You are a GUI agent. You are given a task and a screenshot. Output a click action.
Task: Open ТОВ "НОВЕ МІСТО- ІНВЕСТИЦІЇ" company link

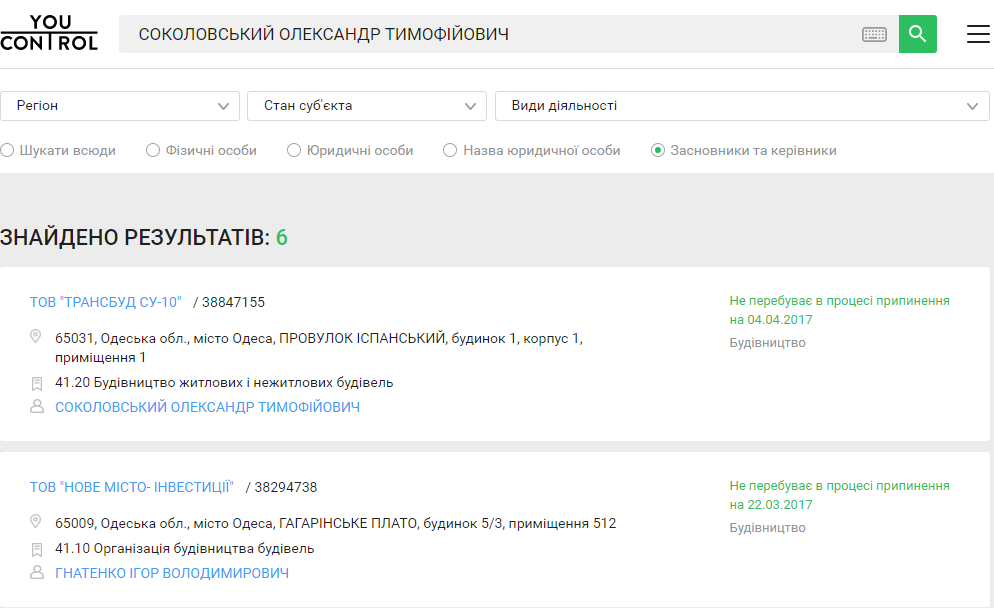(132, 487)
